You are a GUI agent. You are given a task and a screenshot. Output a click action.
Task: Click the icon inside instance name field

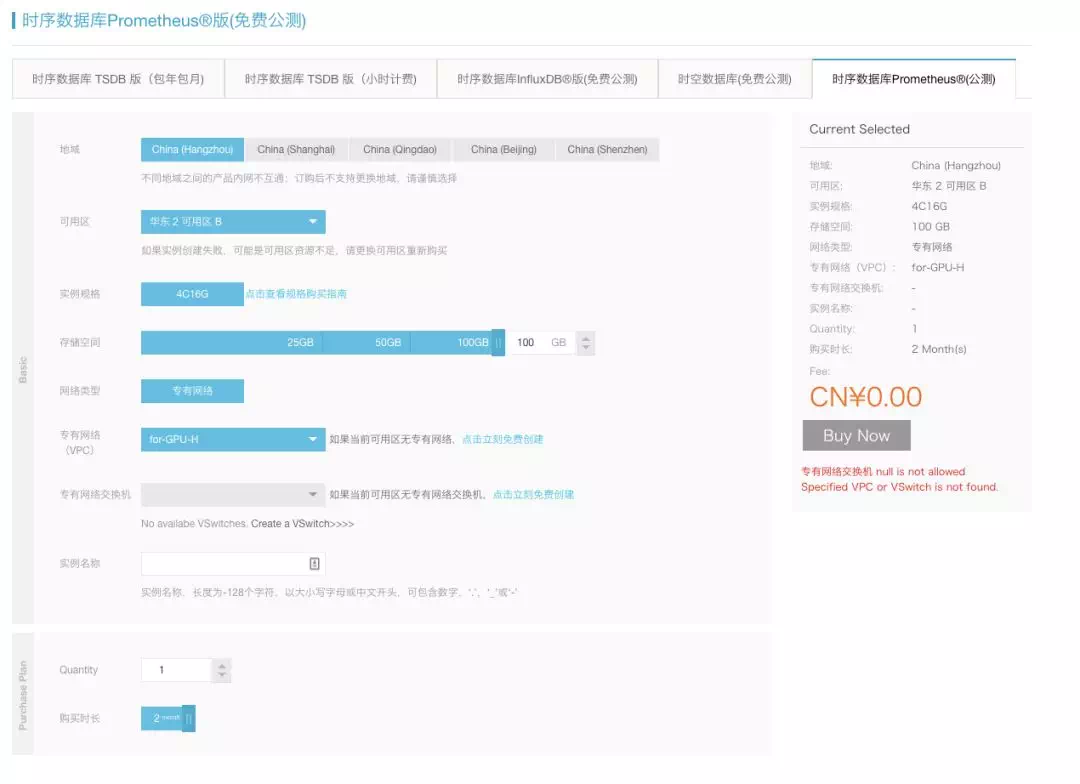click(x=314, y=564)
